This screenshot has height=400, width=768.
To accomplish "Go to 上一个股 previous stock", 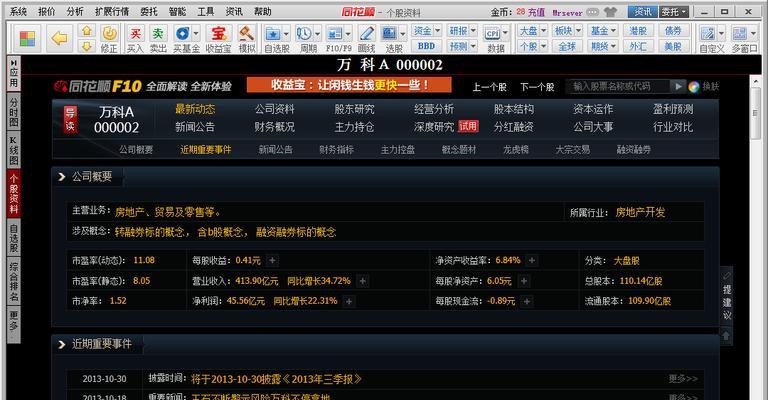I will 489,87.
